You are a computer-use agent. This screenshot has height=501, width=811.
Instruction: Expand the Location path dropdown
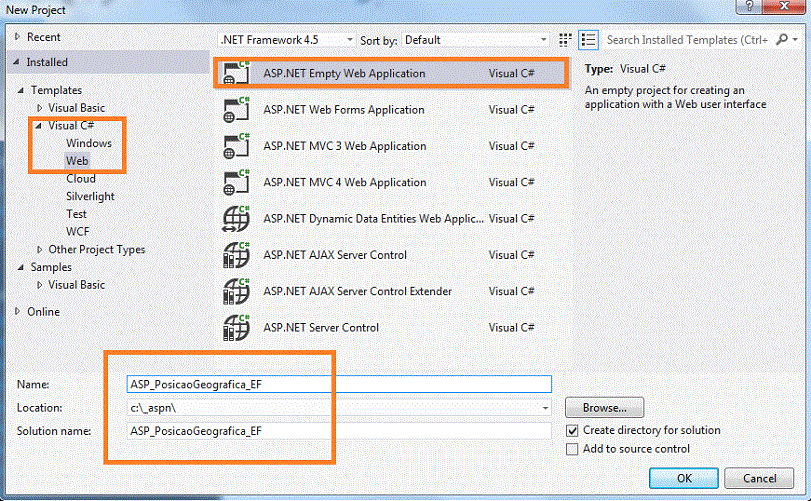click(545, 408)
